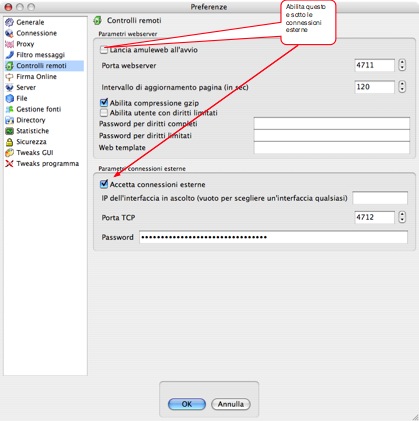Uncheck Accetta connessioni esterne
The height and width of the screenshot is (421, 419).
click(x=104, y=184)
